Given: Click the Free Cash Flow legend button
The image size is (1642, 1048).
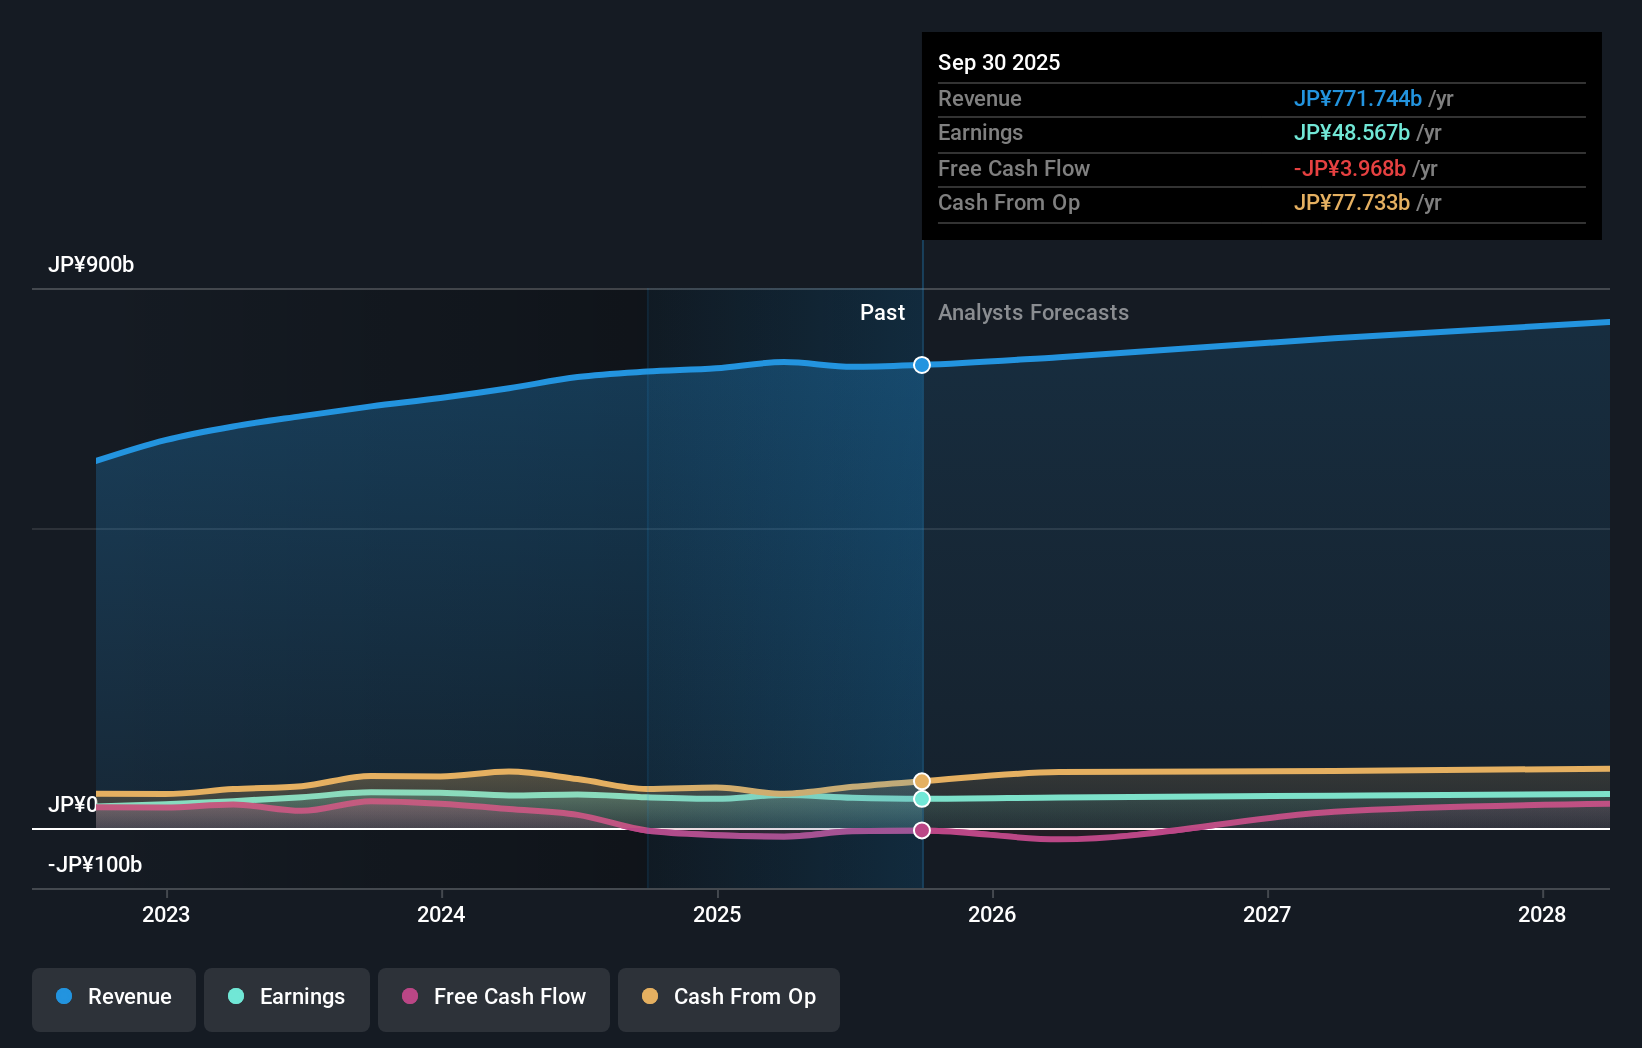Looking at the screenshot, I should [x=493, y=999].
